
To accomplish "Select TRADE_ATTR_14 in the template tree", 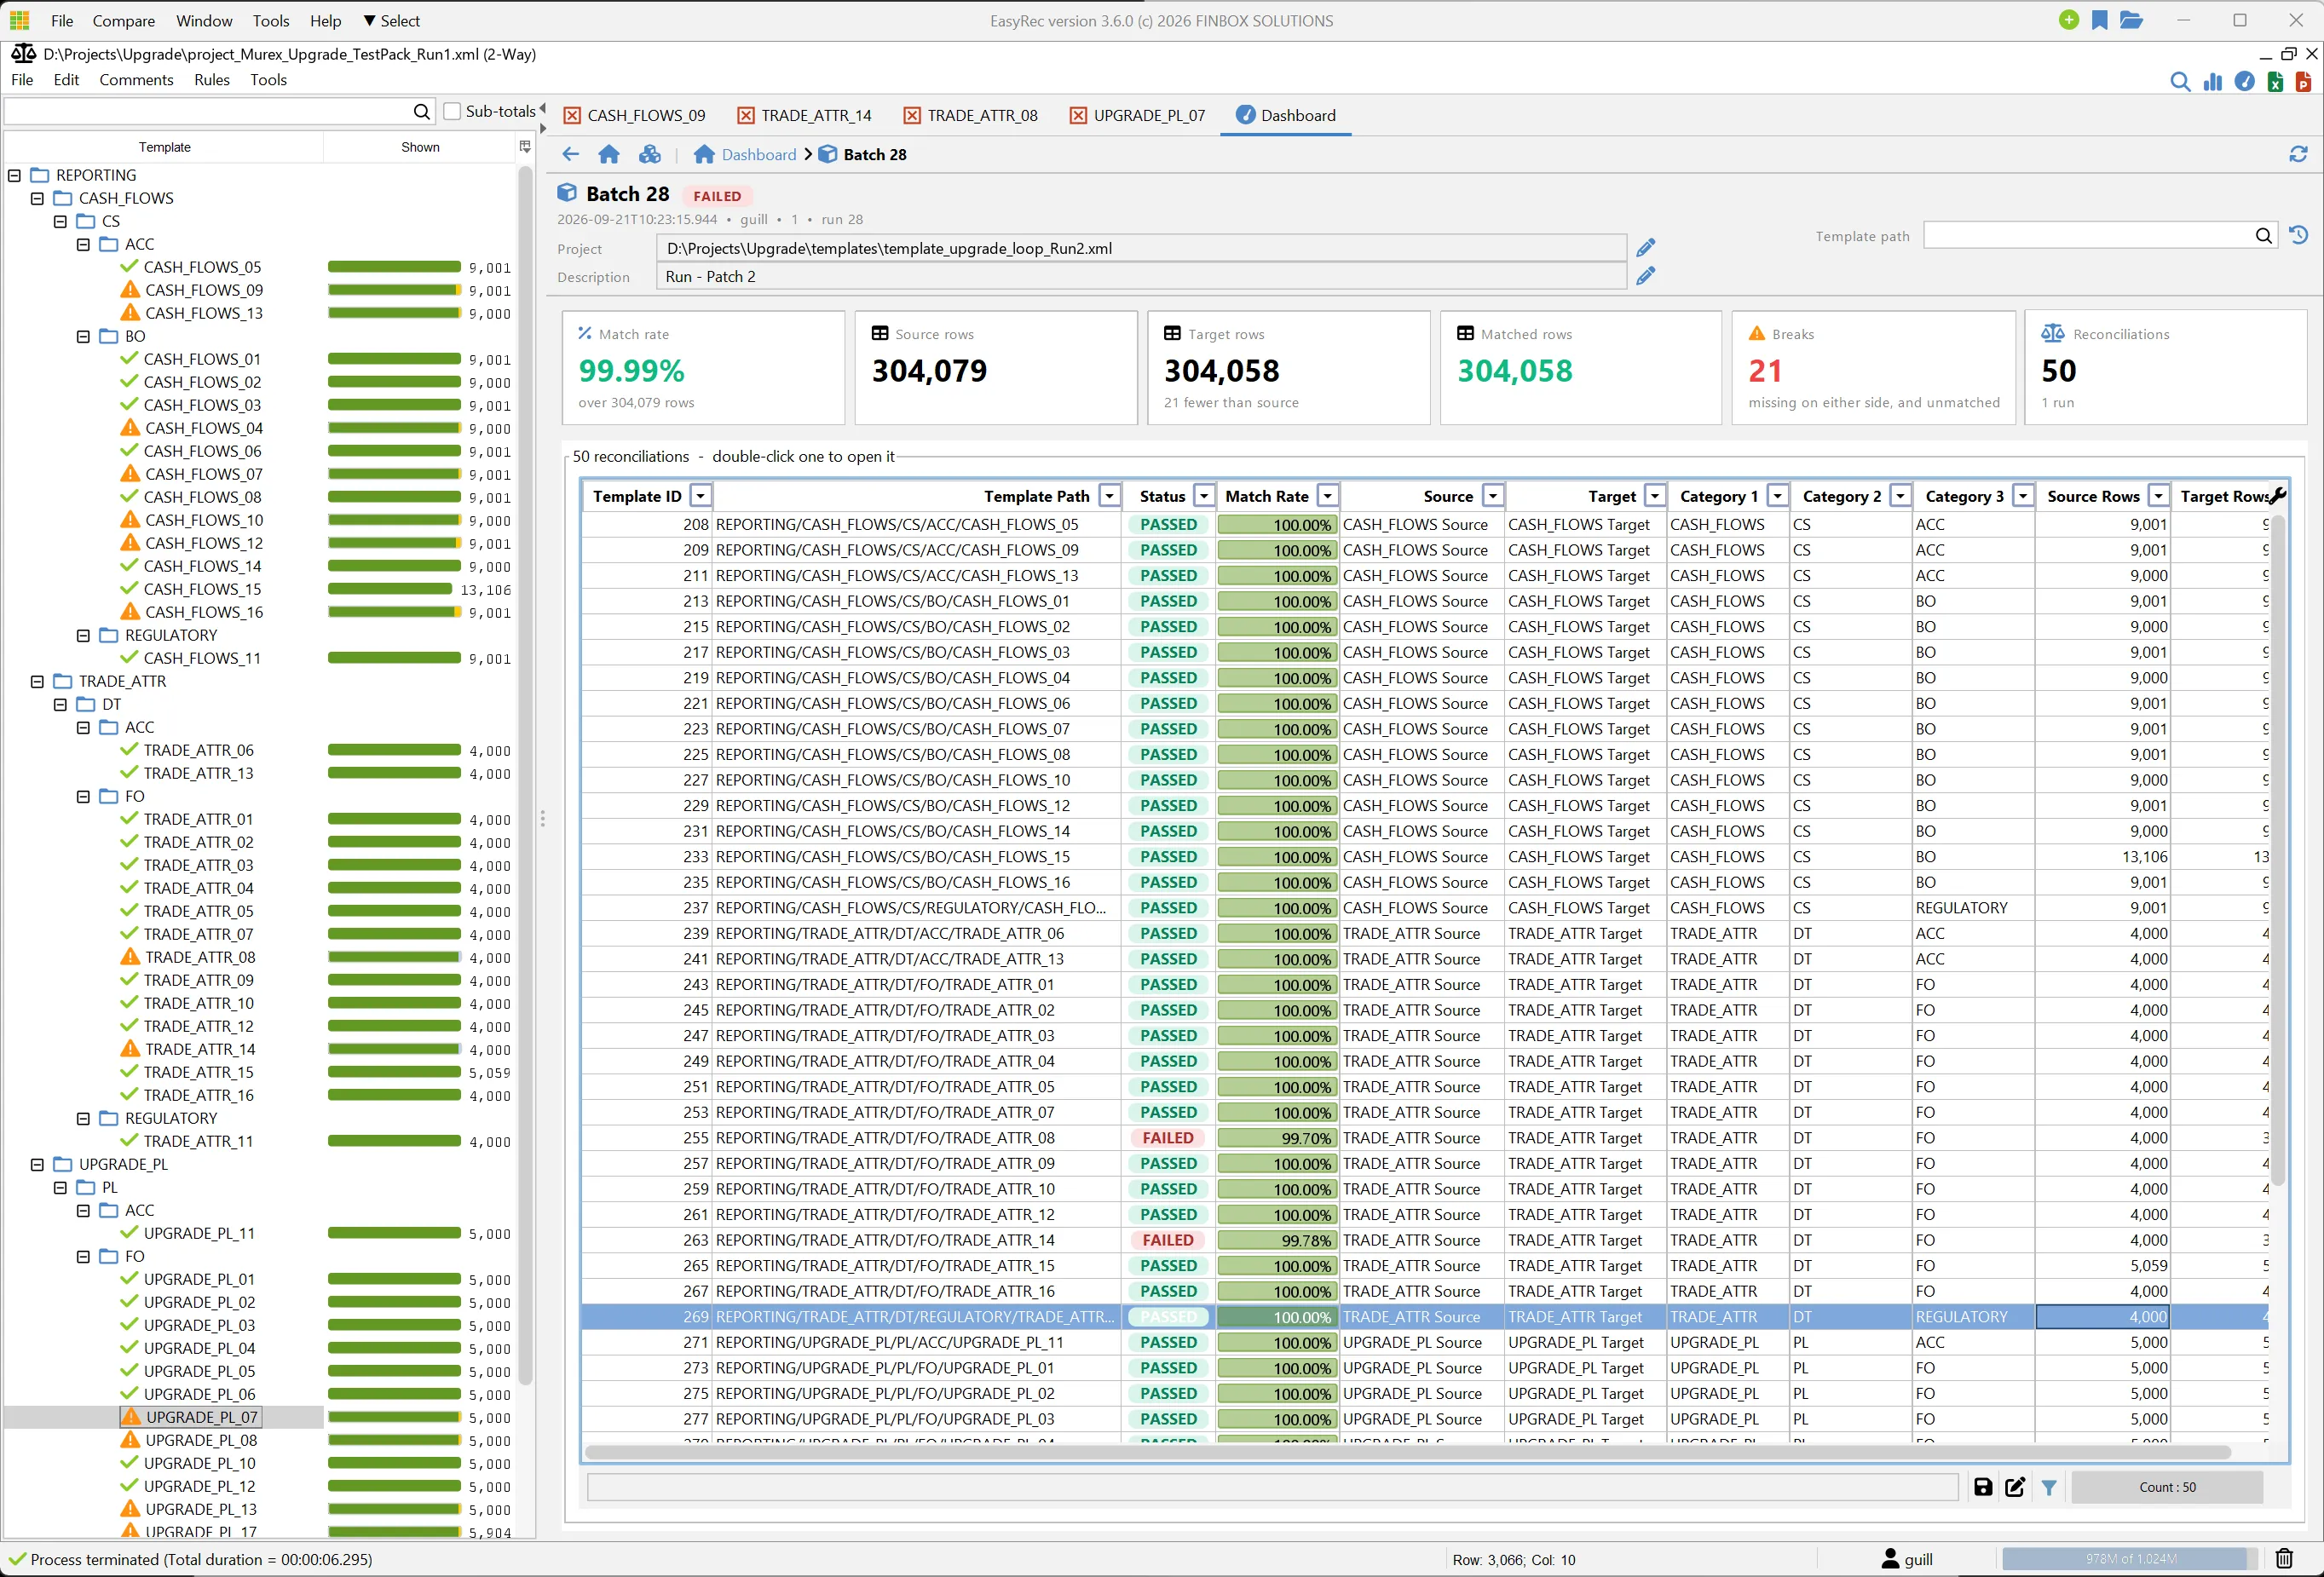I will (200, 1049).
